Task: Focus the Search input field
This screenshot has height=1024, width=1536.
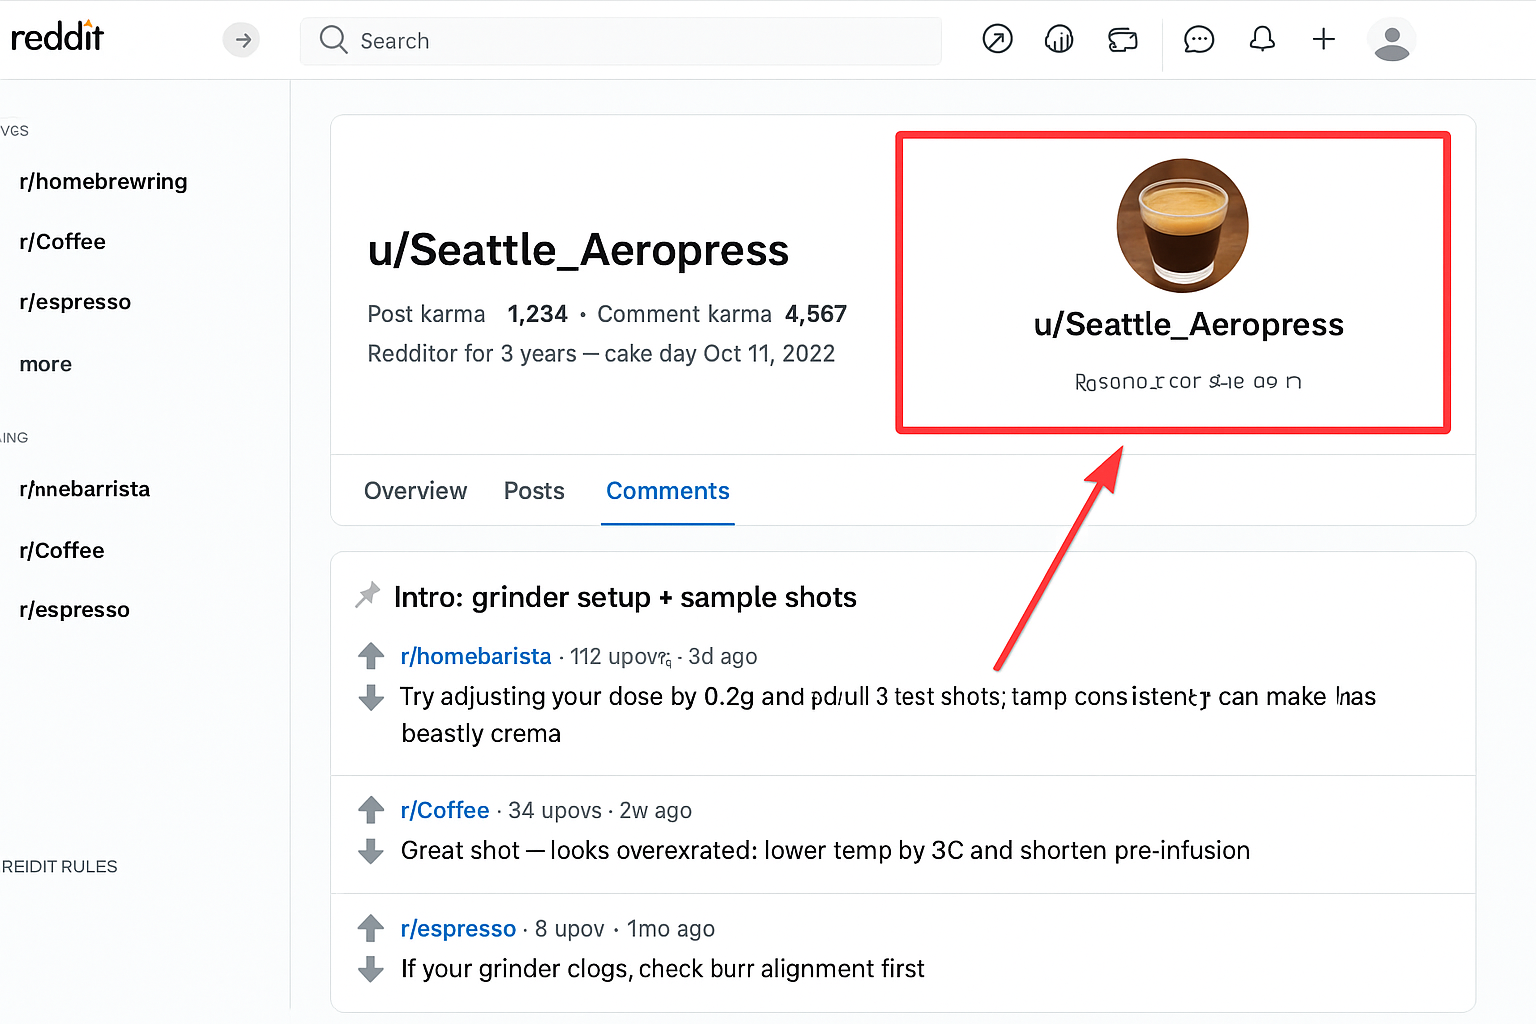Action: click(x=621, y=41)
